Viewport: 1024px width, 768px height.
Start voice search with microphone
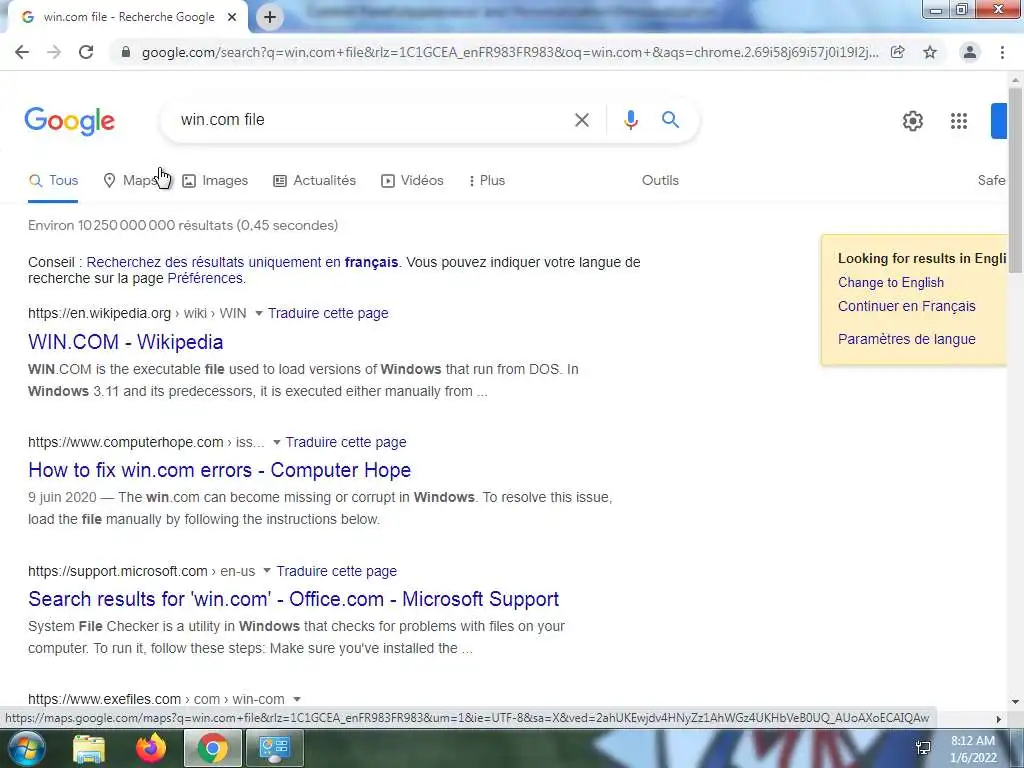point(630,120)
